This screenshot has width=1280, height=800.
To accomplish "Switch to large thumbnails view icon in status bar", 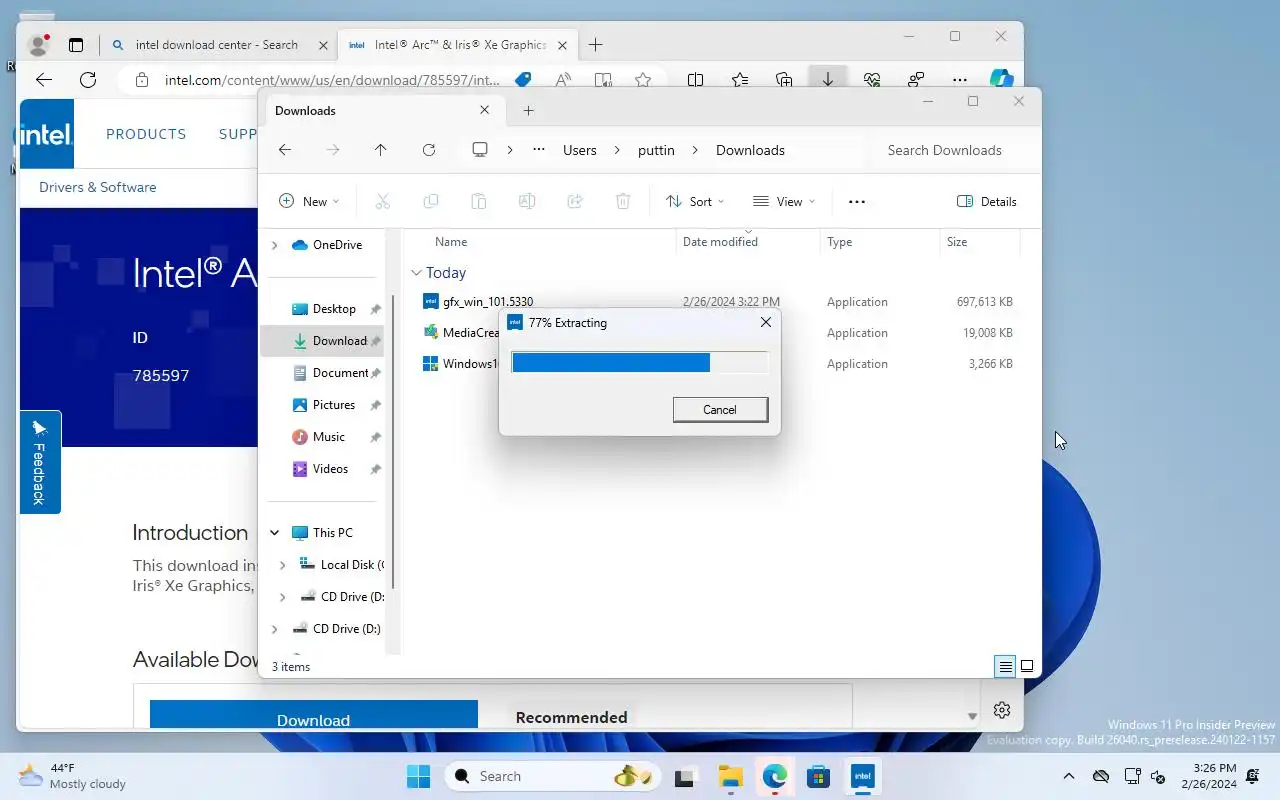I will [x=1027, y=666].
